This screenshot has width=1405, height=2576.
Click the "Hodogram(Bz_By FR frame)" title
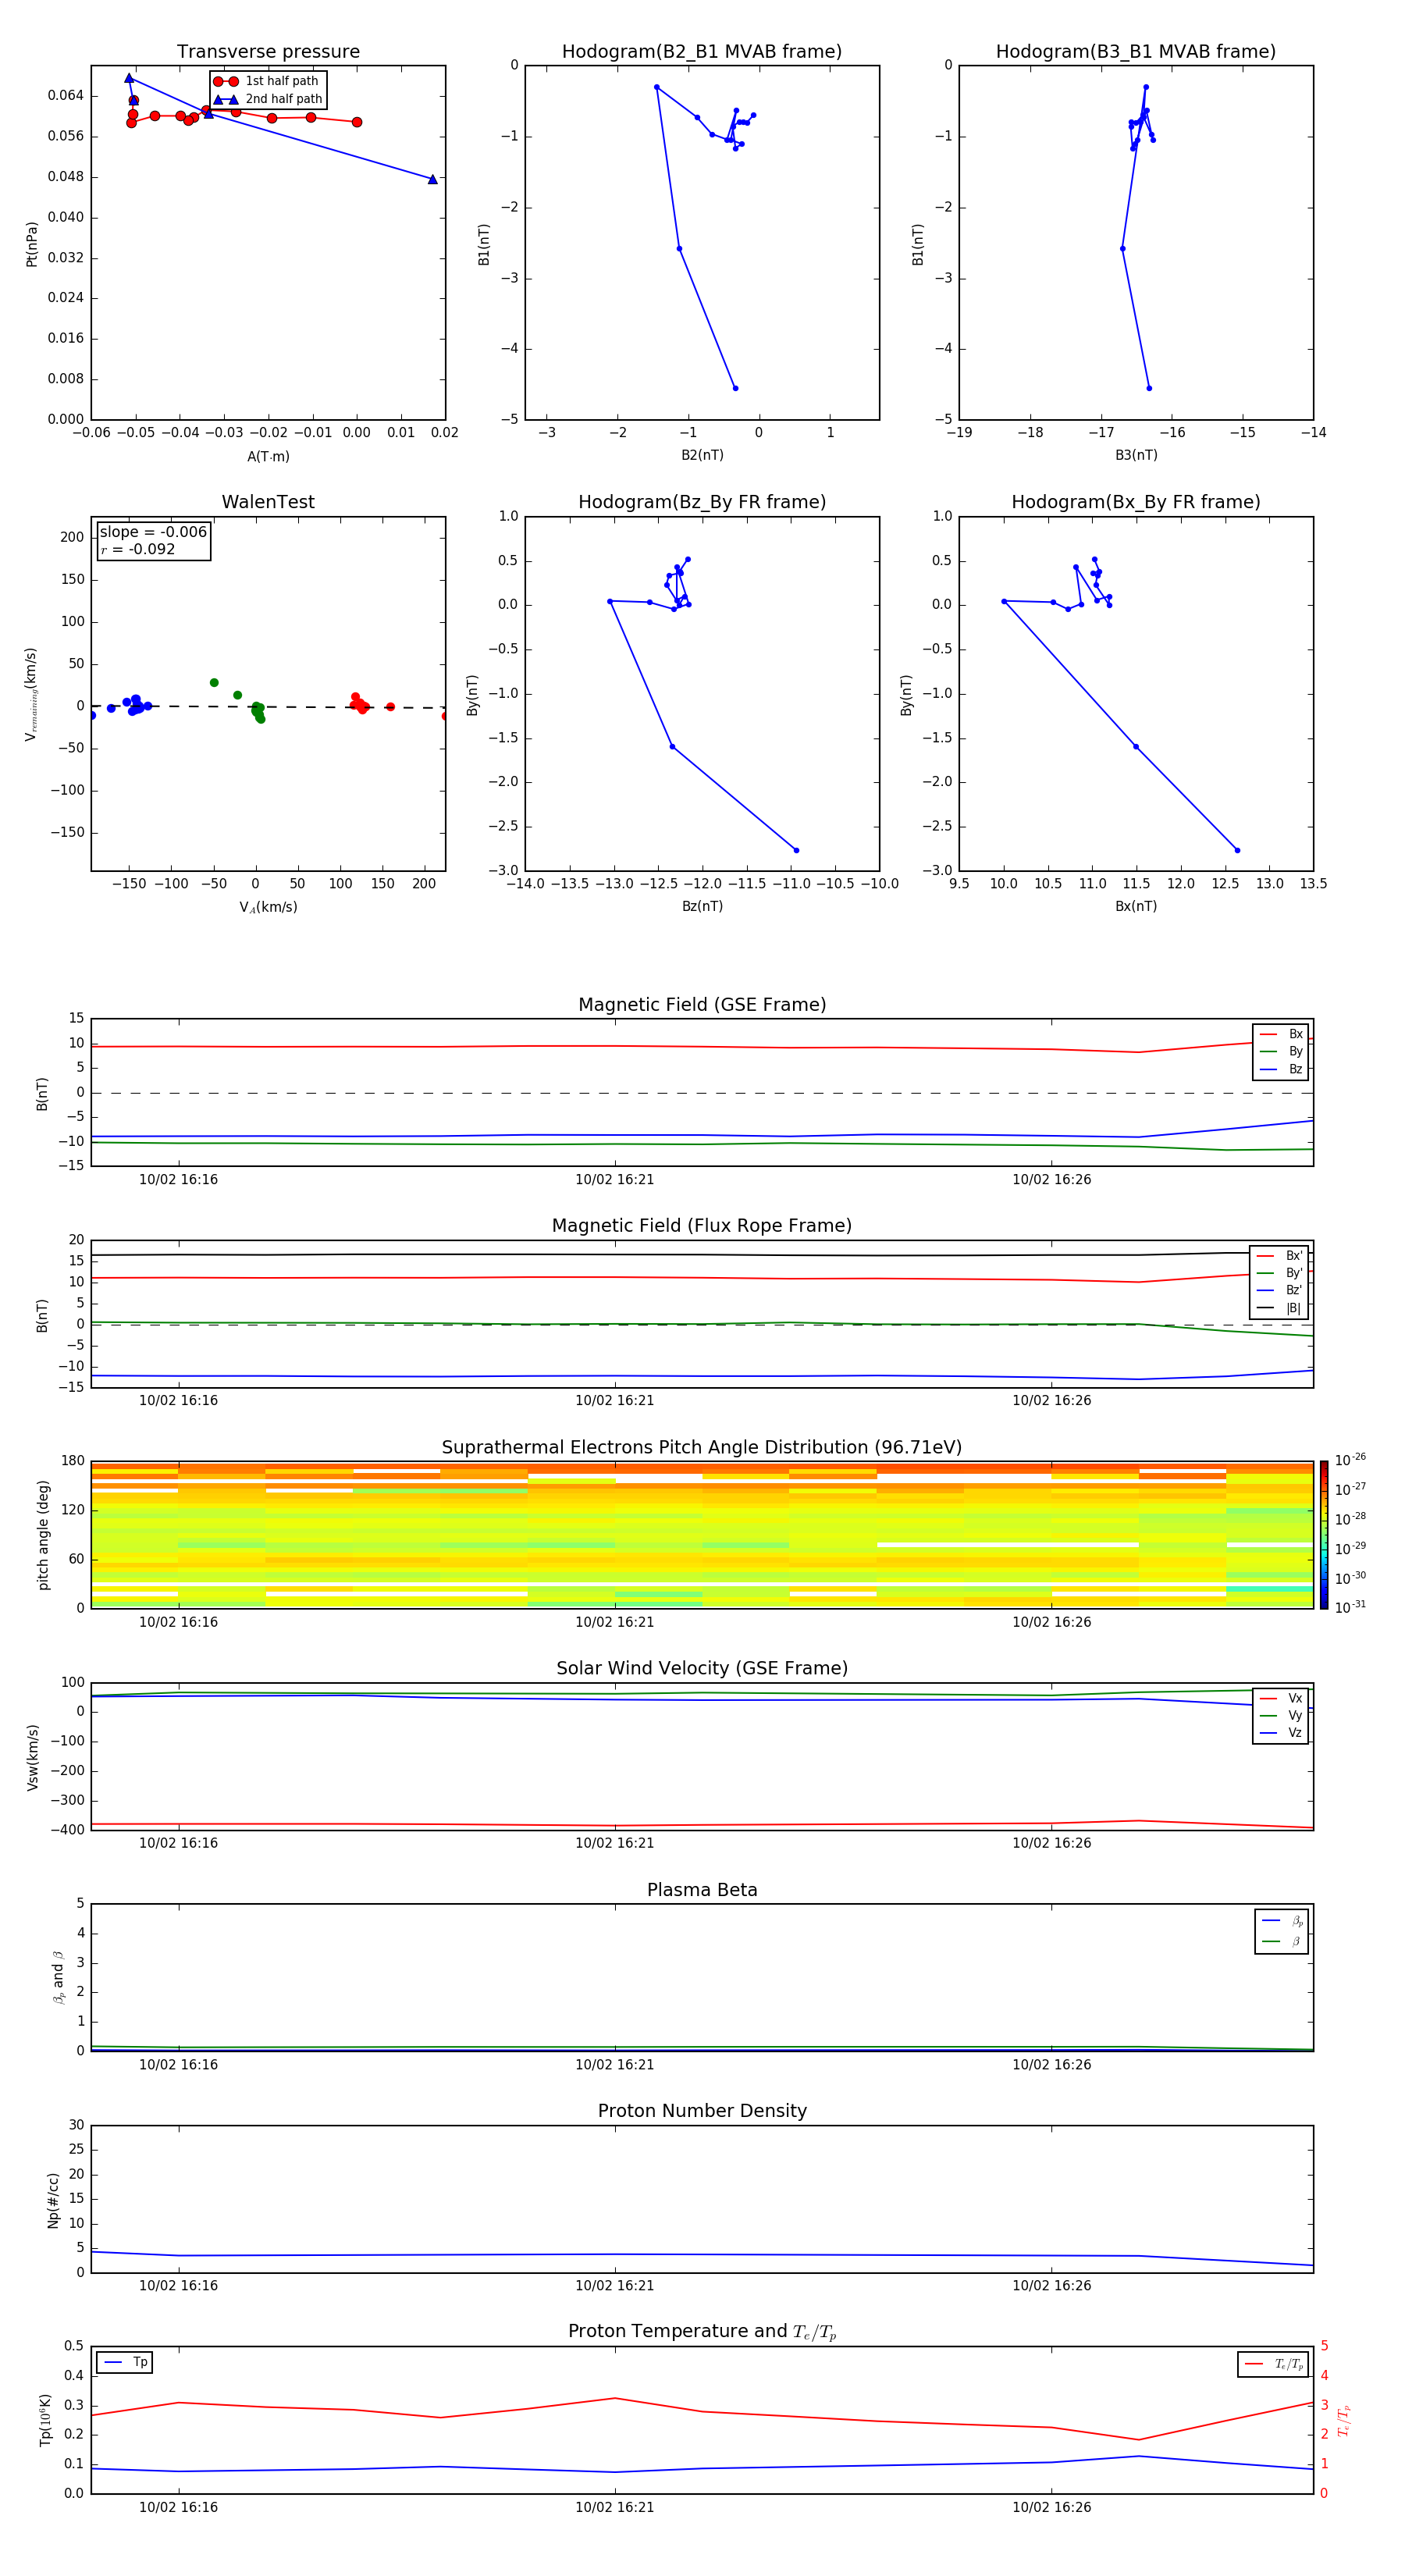tap(702, 502)
